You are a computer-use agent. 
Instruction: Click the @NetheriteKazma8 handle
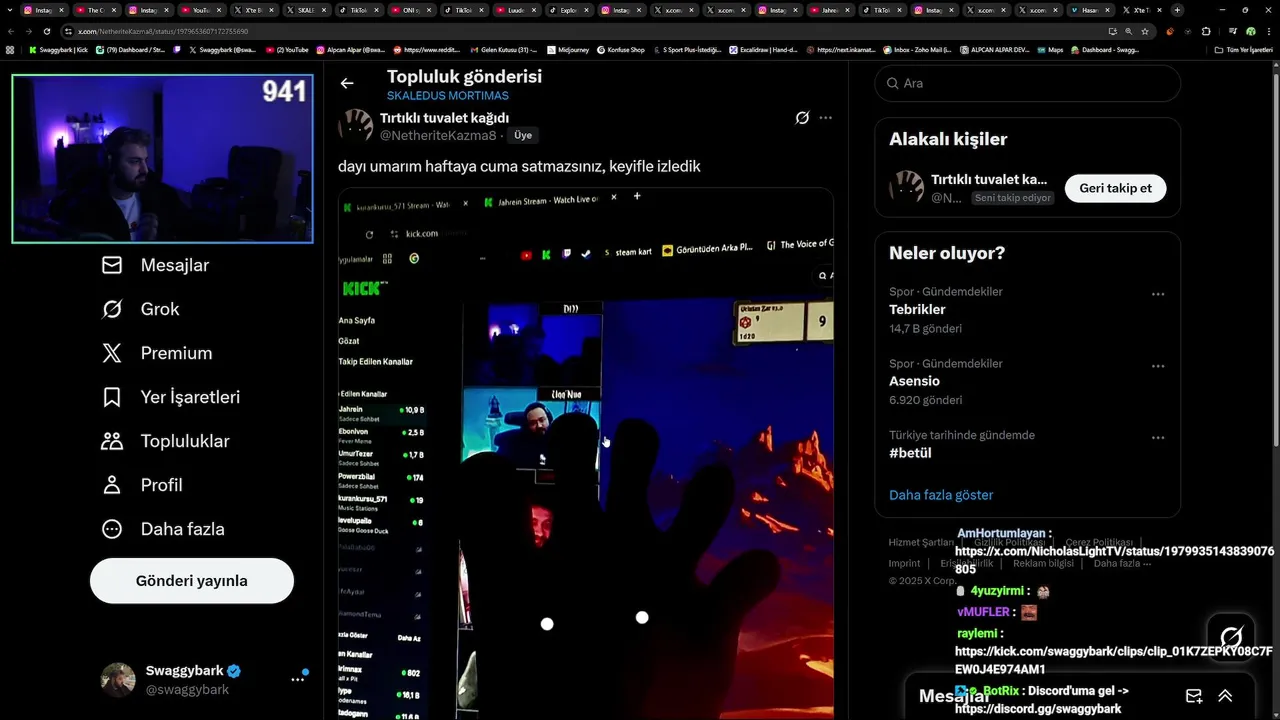pos(438,135)
